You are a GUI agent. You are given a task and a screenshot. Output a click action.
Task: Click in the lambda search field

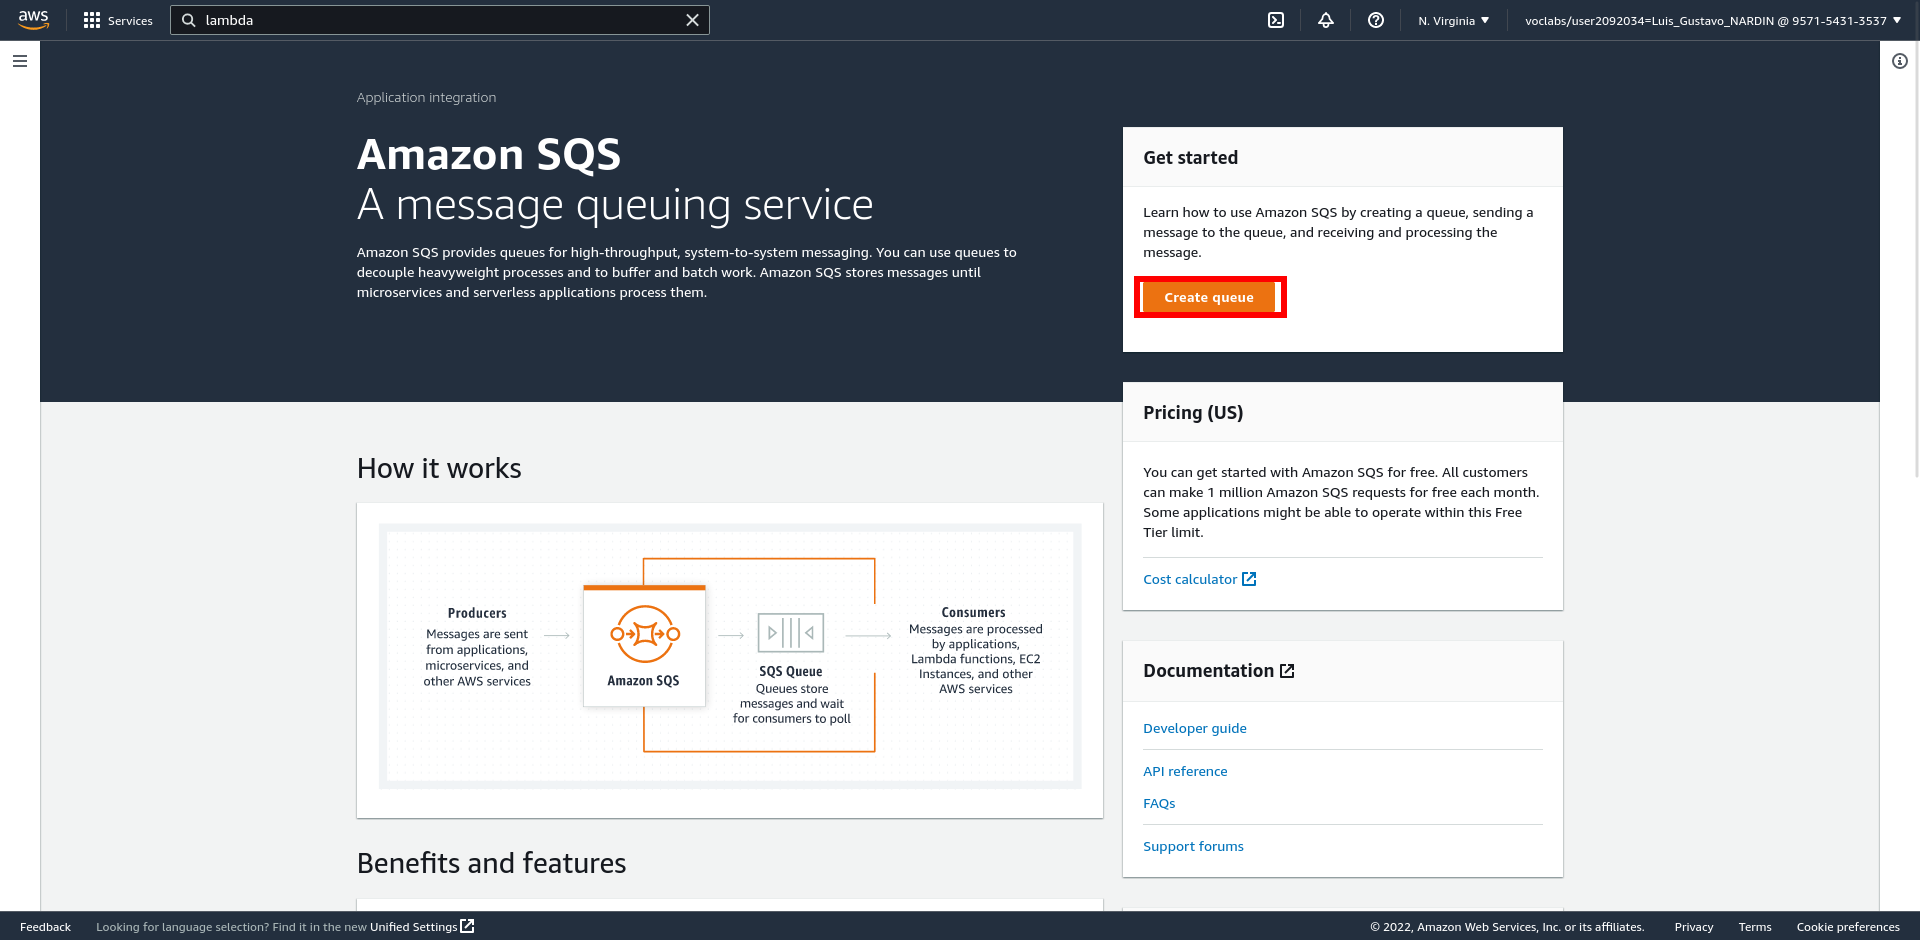440,20
